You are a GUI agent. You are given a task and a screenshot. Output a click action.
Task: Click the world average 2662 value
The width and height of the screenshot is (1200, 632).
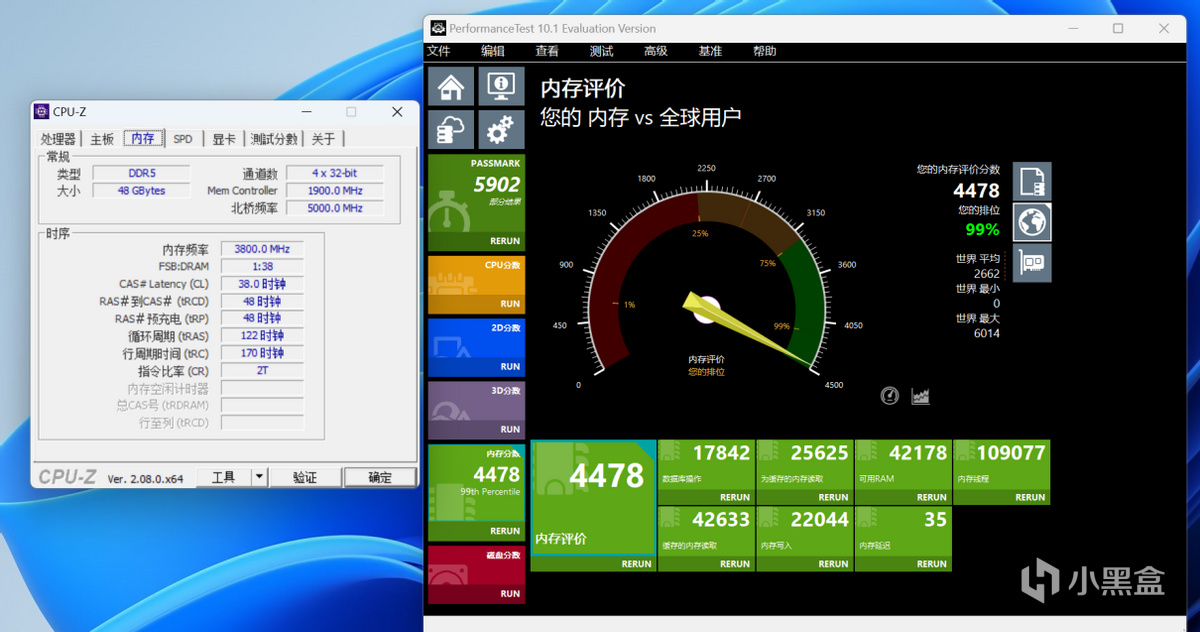[986, 274]
